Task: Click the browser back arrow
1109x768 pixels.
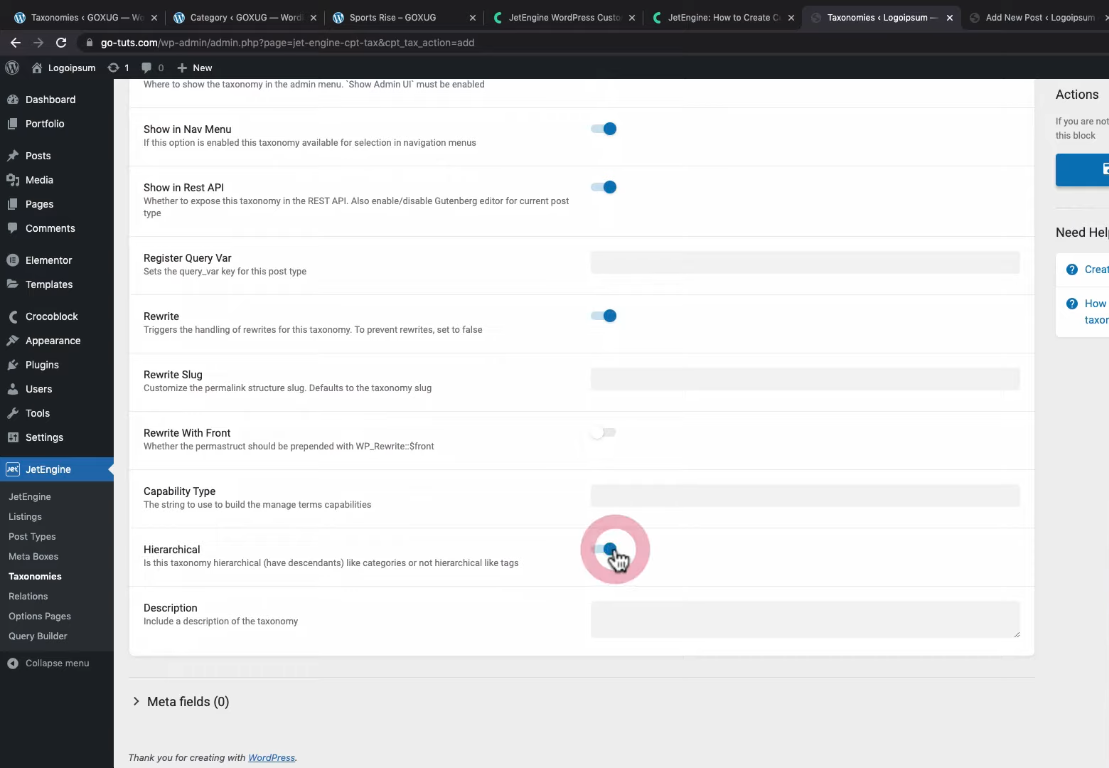Action: pyautogui.click(x=16, y=42)
